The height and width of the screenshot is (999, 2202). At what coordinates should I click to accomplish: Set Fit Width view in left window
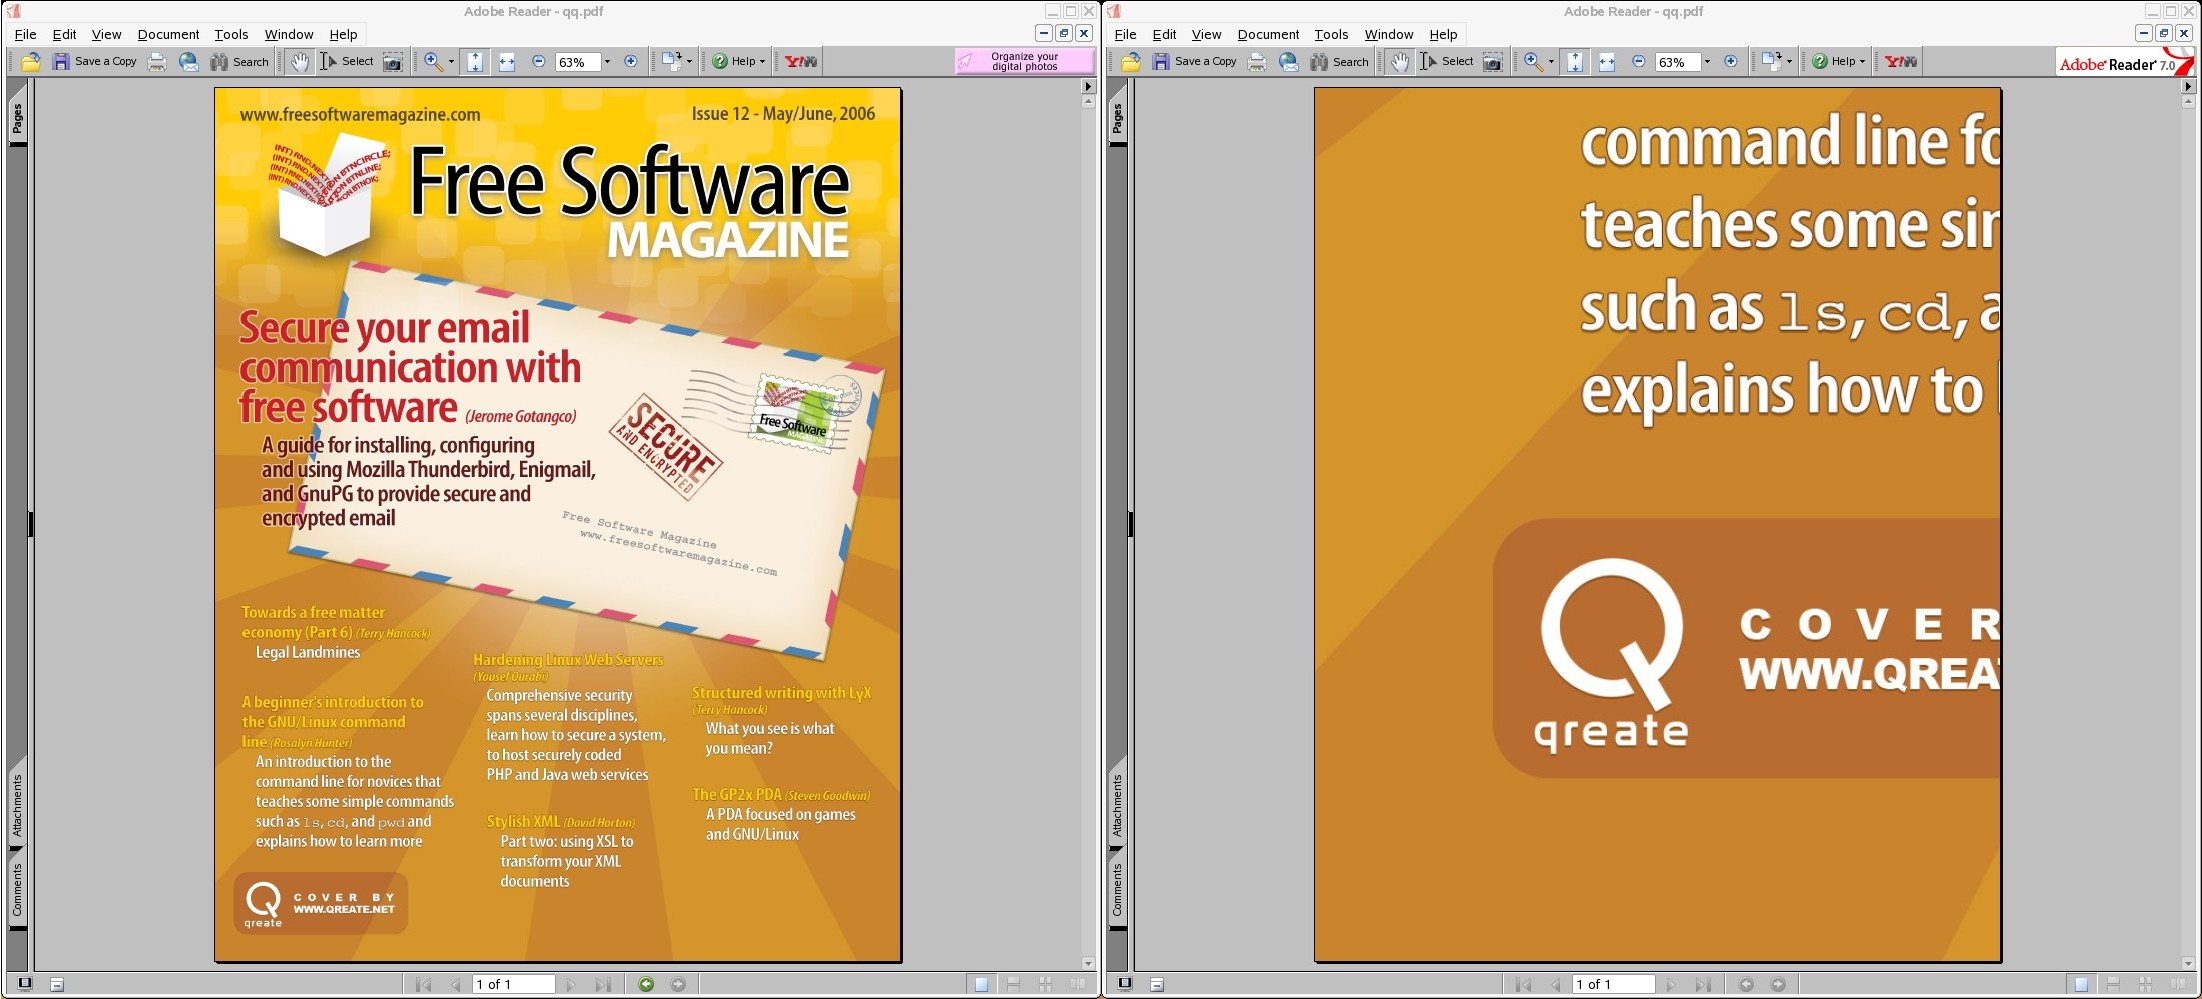coord(507,62)
